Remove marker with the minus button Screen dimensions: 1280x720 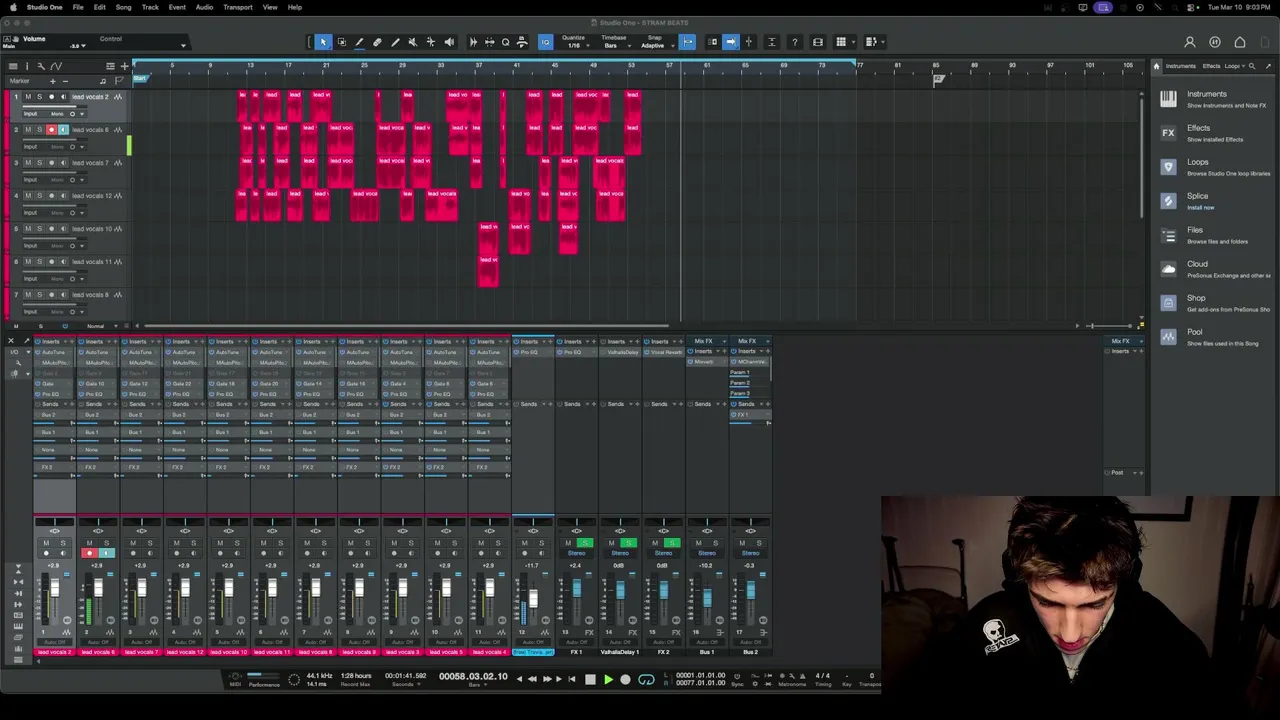65,81
